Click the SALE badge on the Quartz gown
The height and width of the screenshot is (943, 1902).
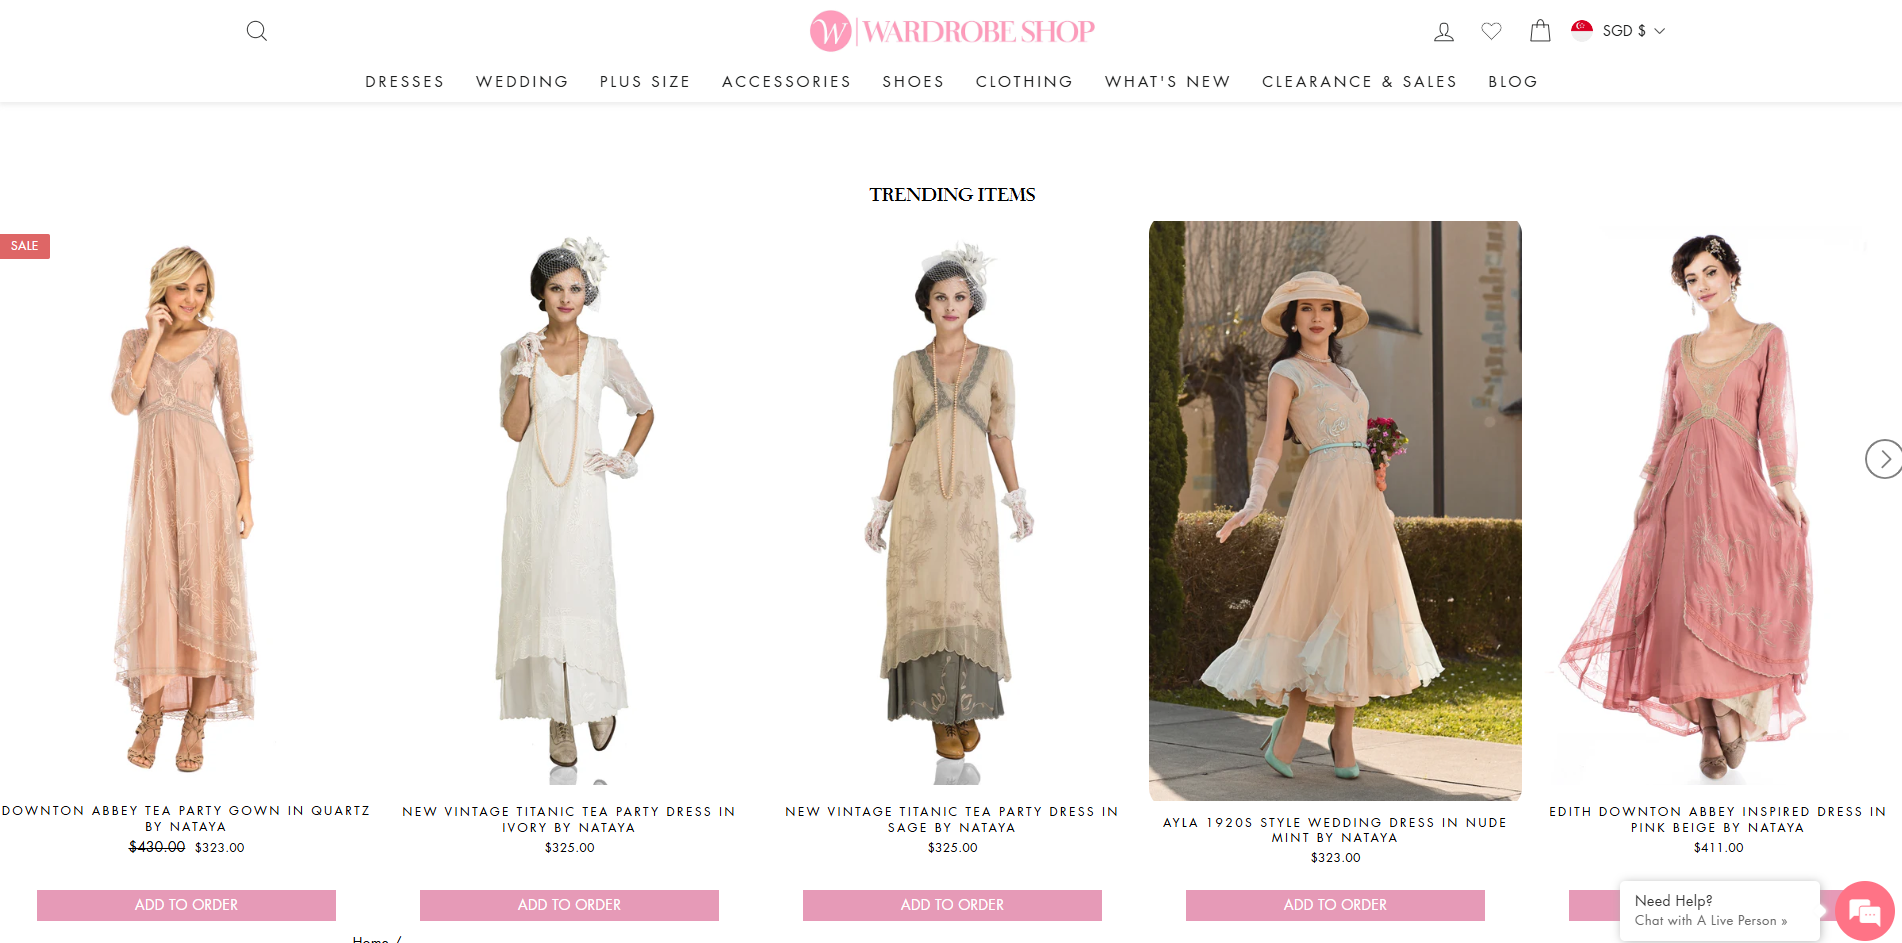[24, 245]
